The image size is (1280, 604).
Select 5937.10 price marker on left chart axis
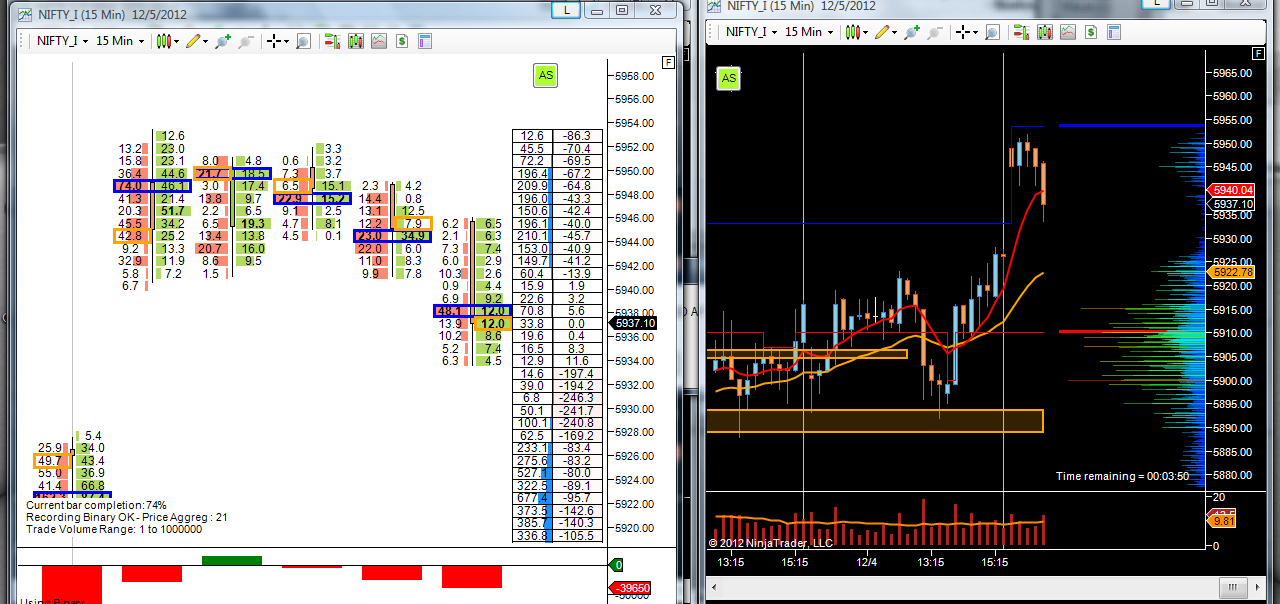(x=634, y=323)
